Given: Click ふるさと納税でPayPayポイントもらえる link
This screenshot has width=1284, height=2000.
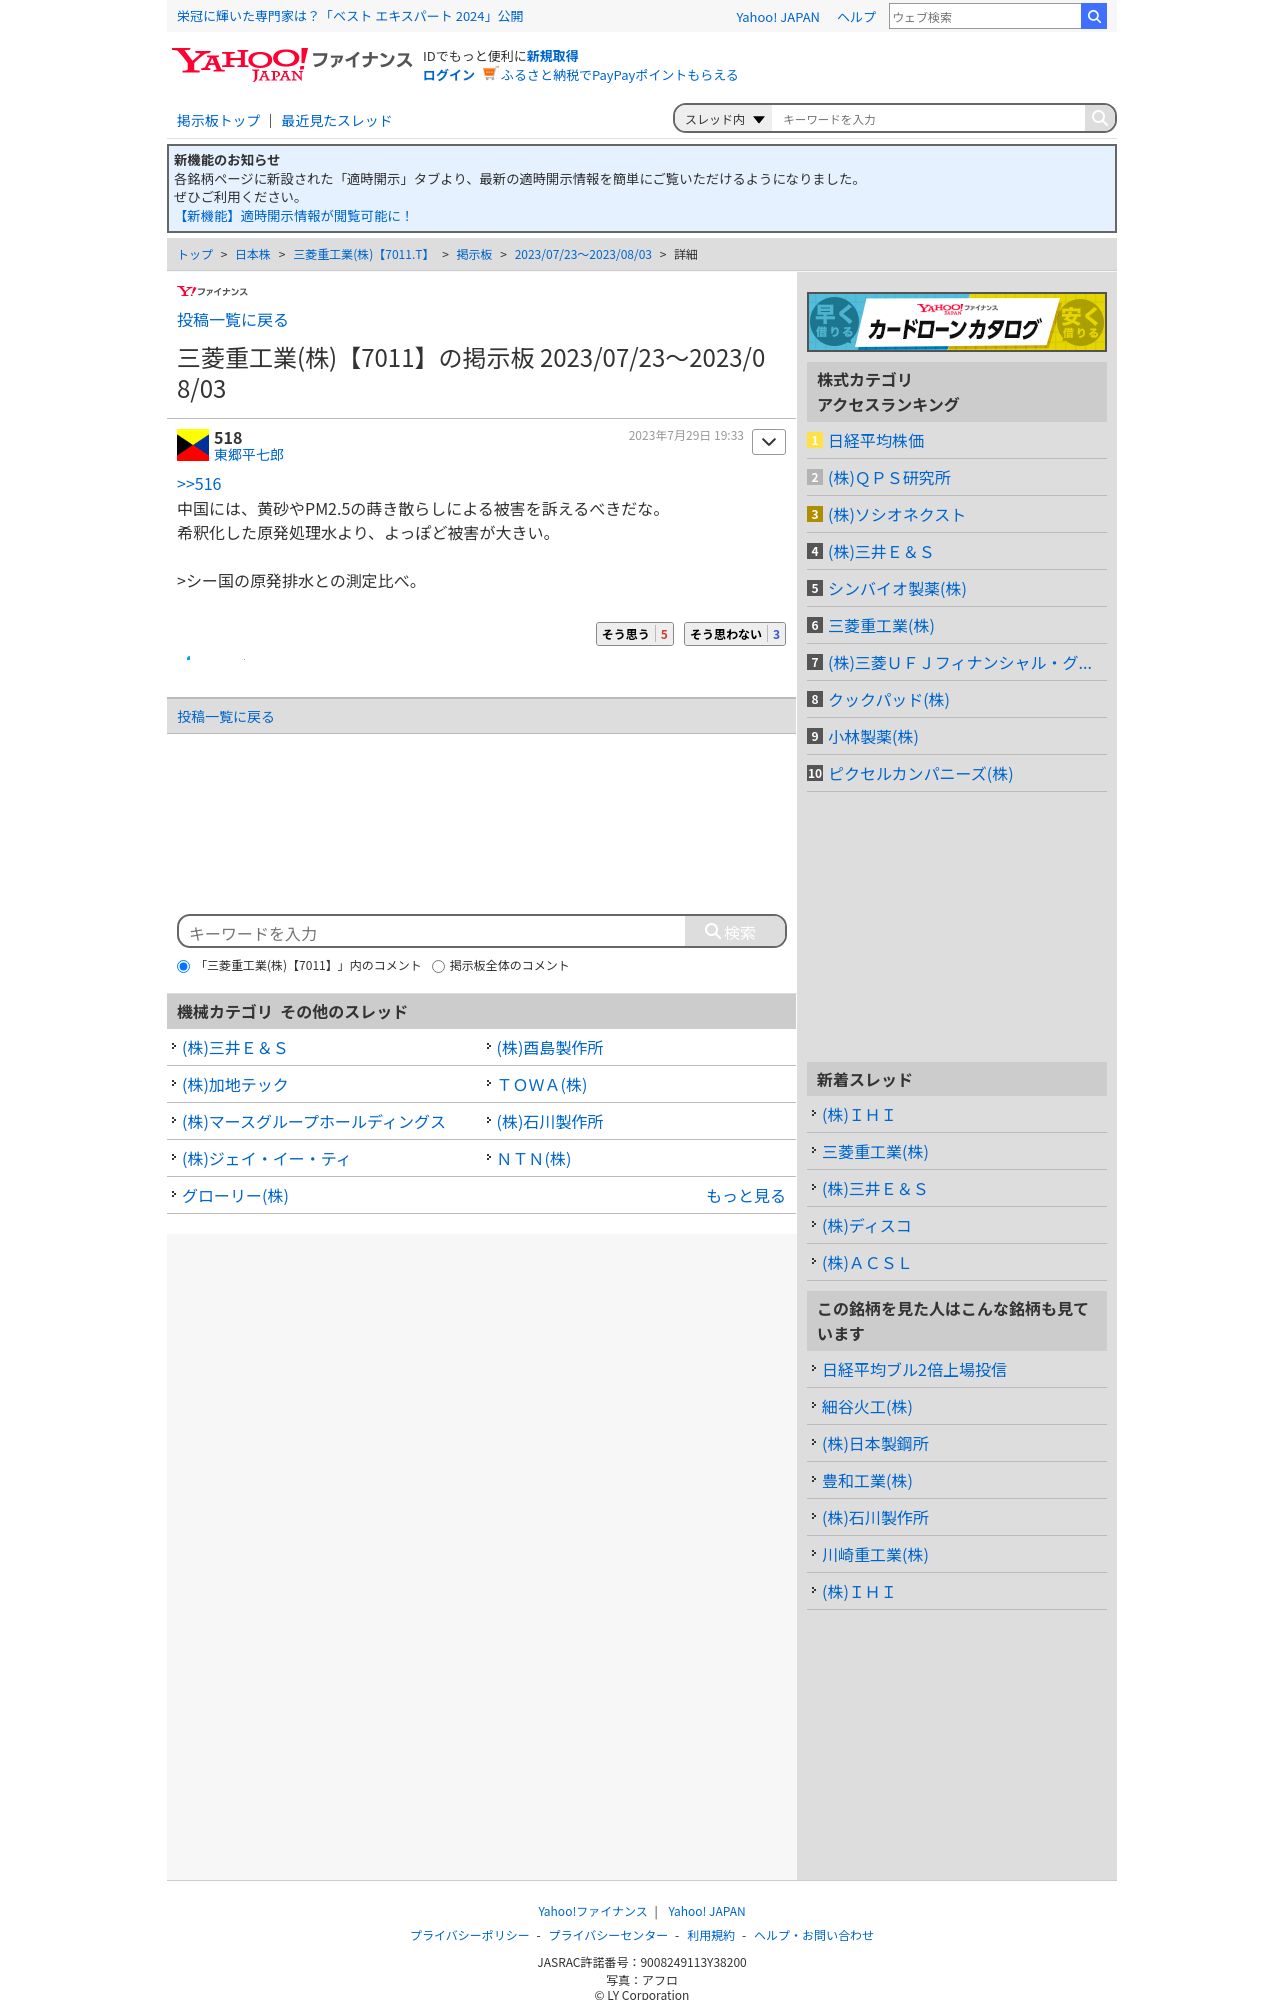Looking at the screenshot, I should pos(619,75).
